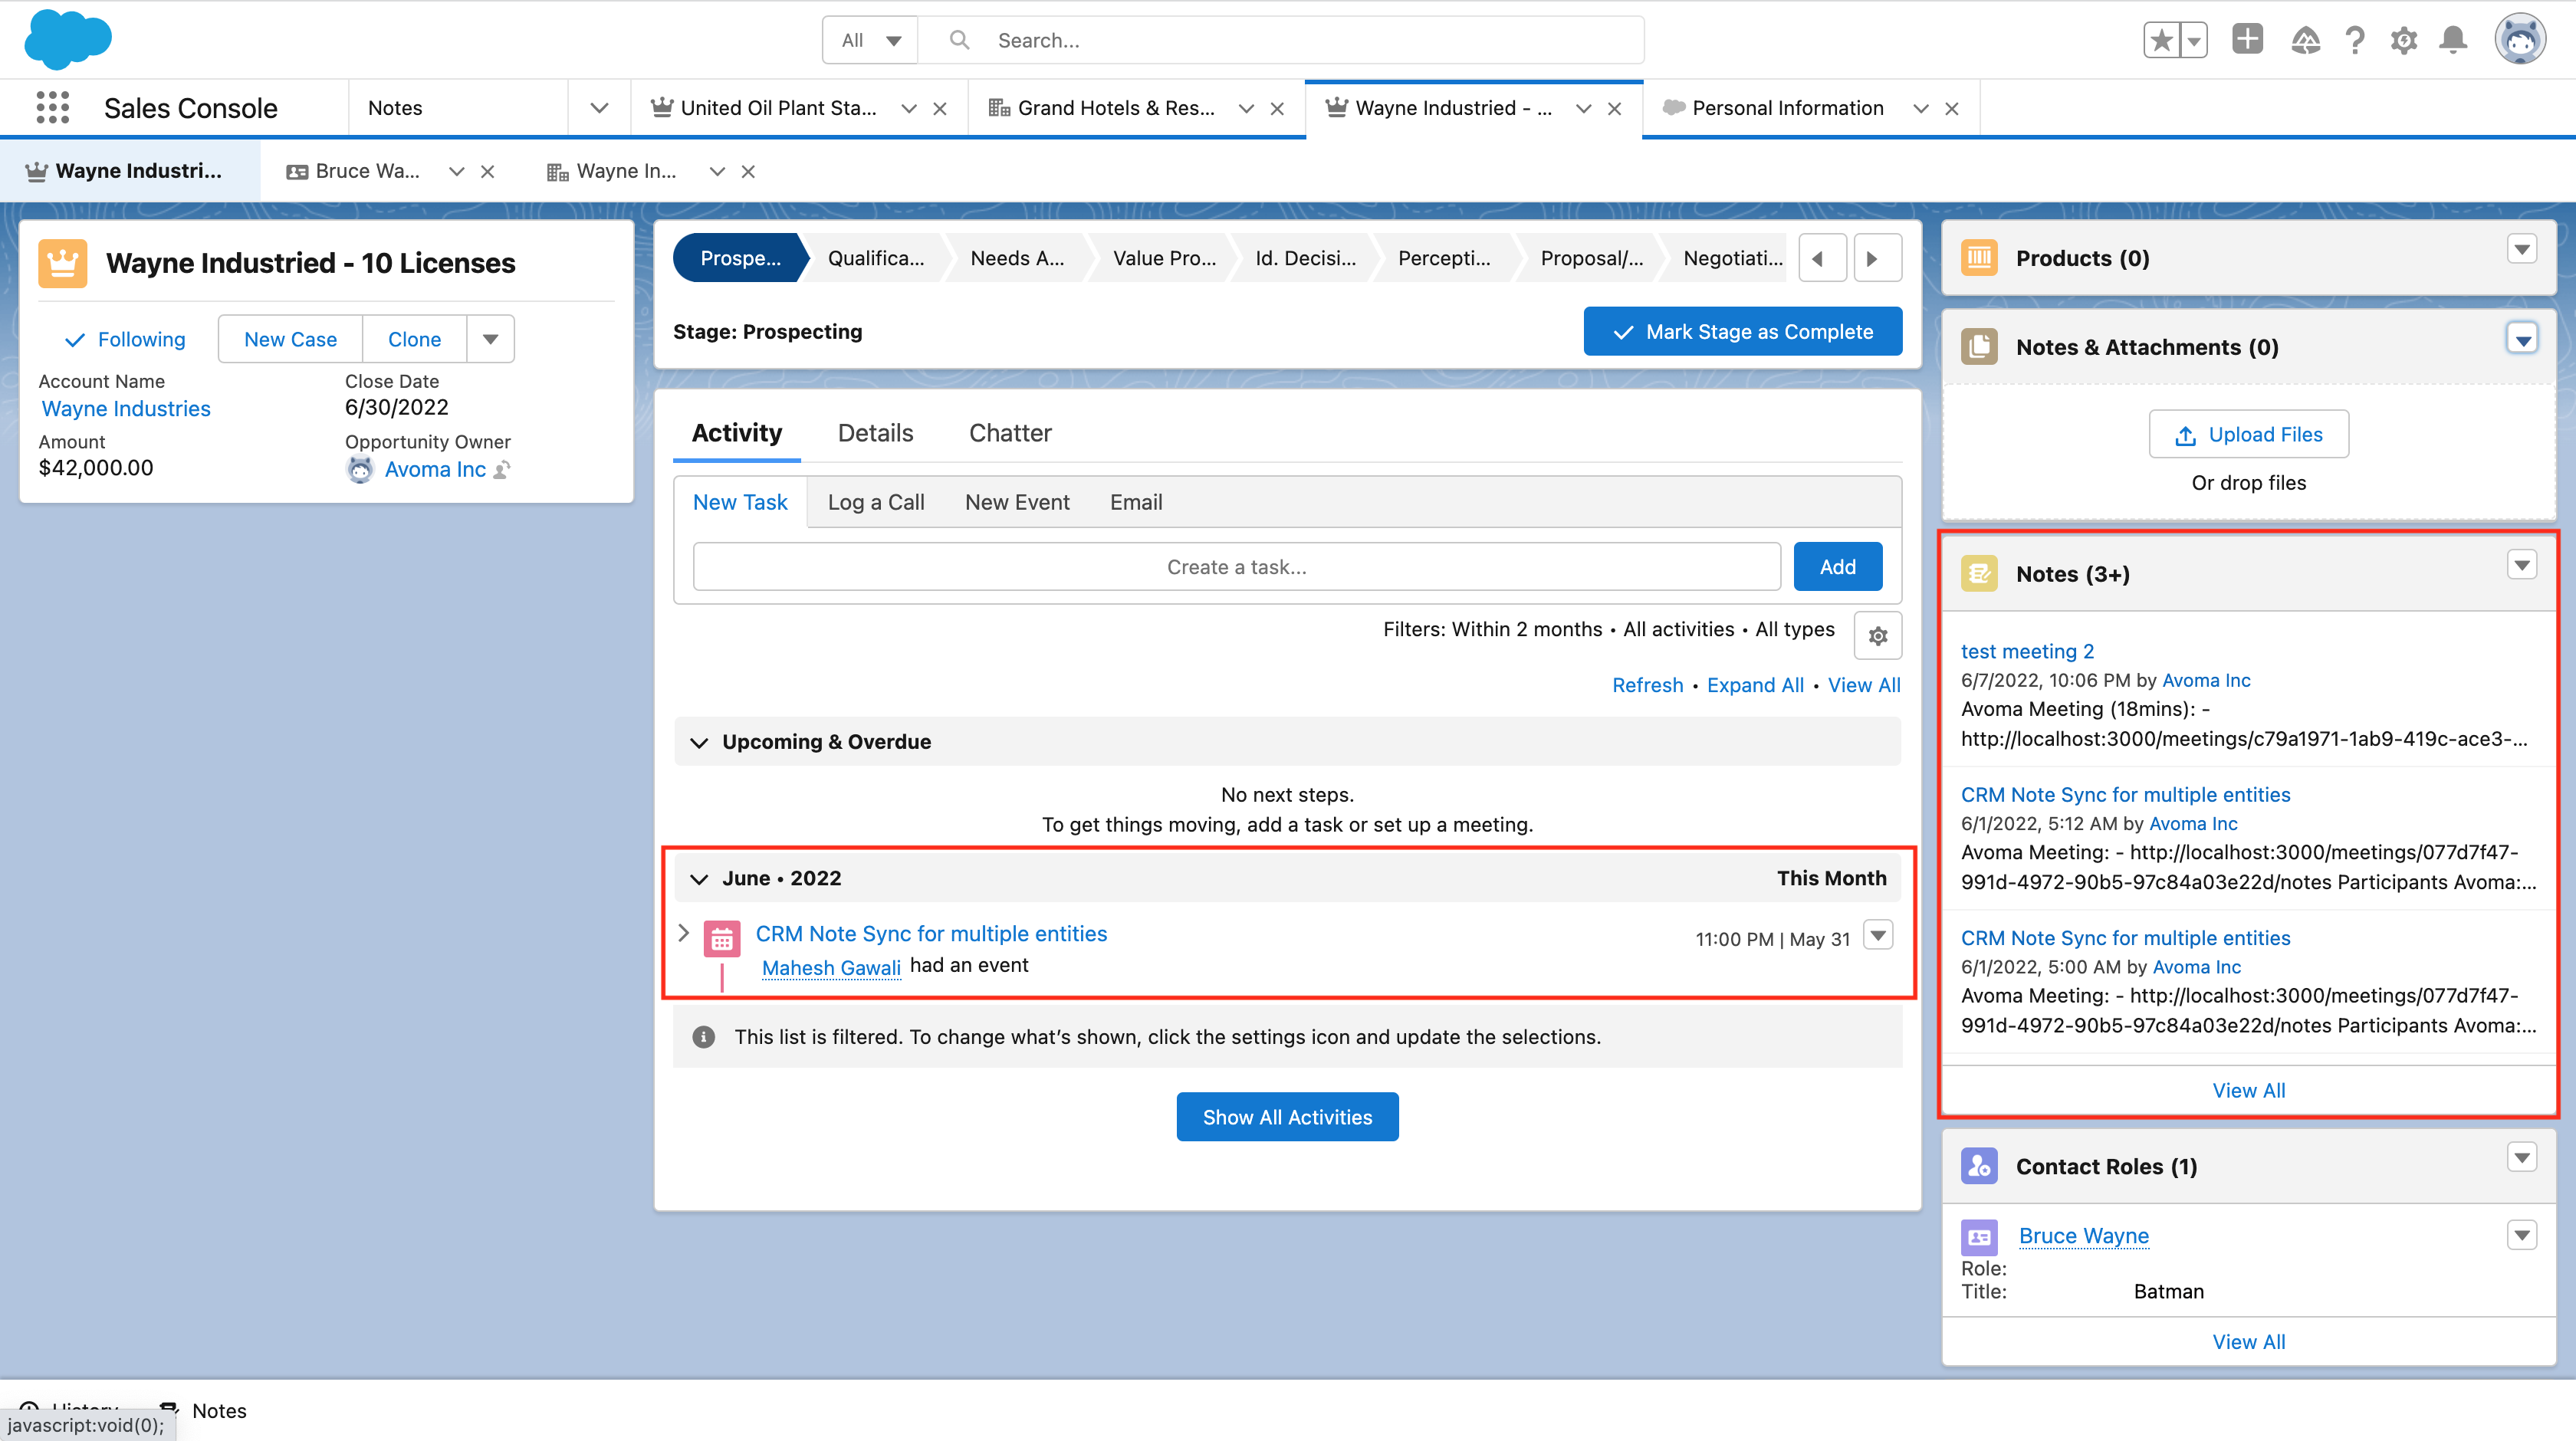Open the Notes navigation item menu chevron

tap(599, 108)
